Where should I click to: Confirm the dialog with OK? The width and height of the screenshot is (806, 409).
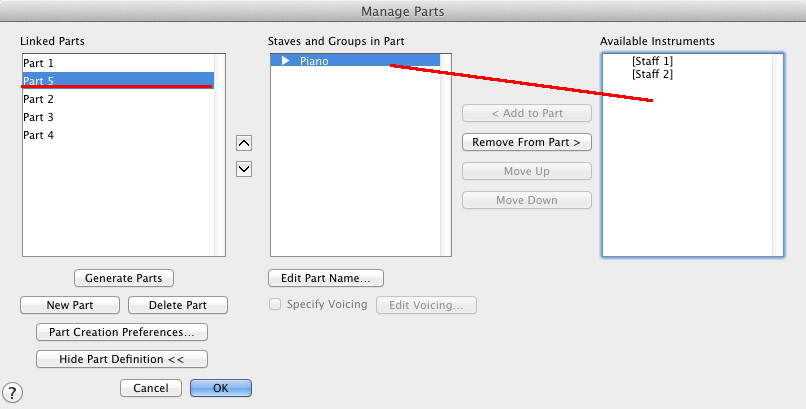[x=221, y=388]
